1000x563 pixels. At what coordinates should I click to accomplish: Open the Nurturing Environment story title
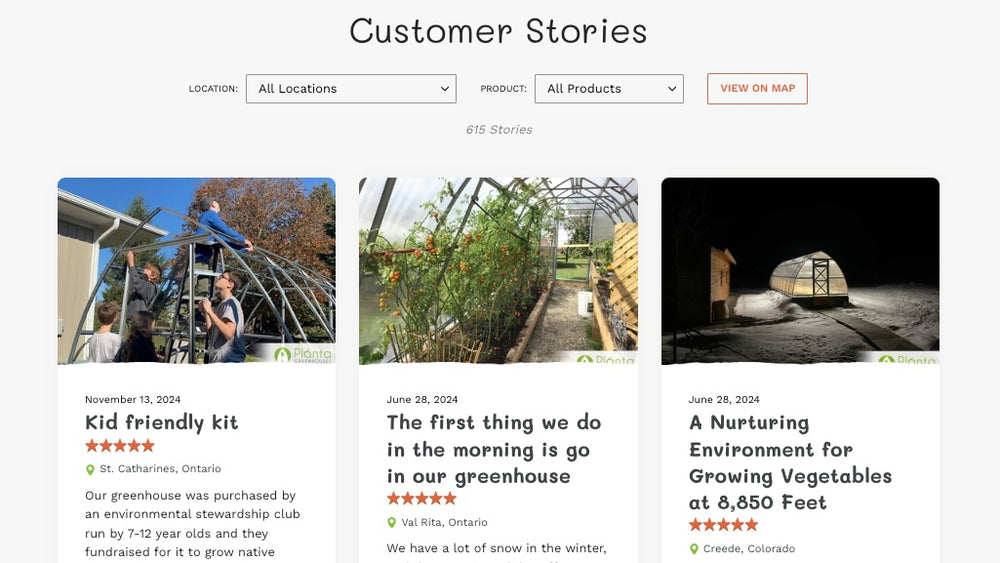pyautogui.click(x=790, y=462)
